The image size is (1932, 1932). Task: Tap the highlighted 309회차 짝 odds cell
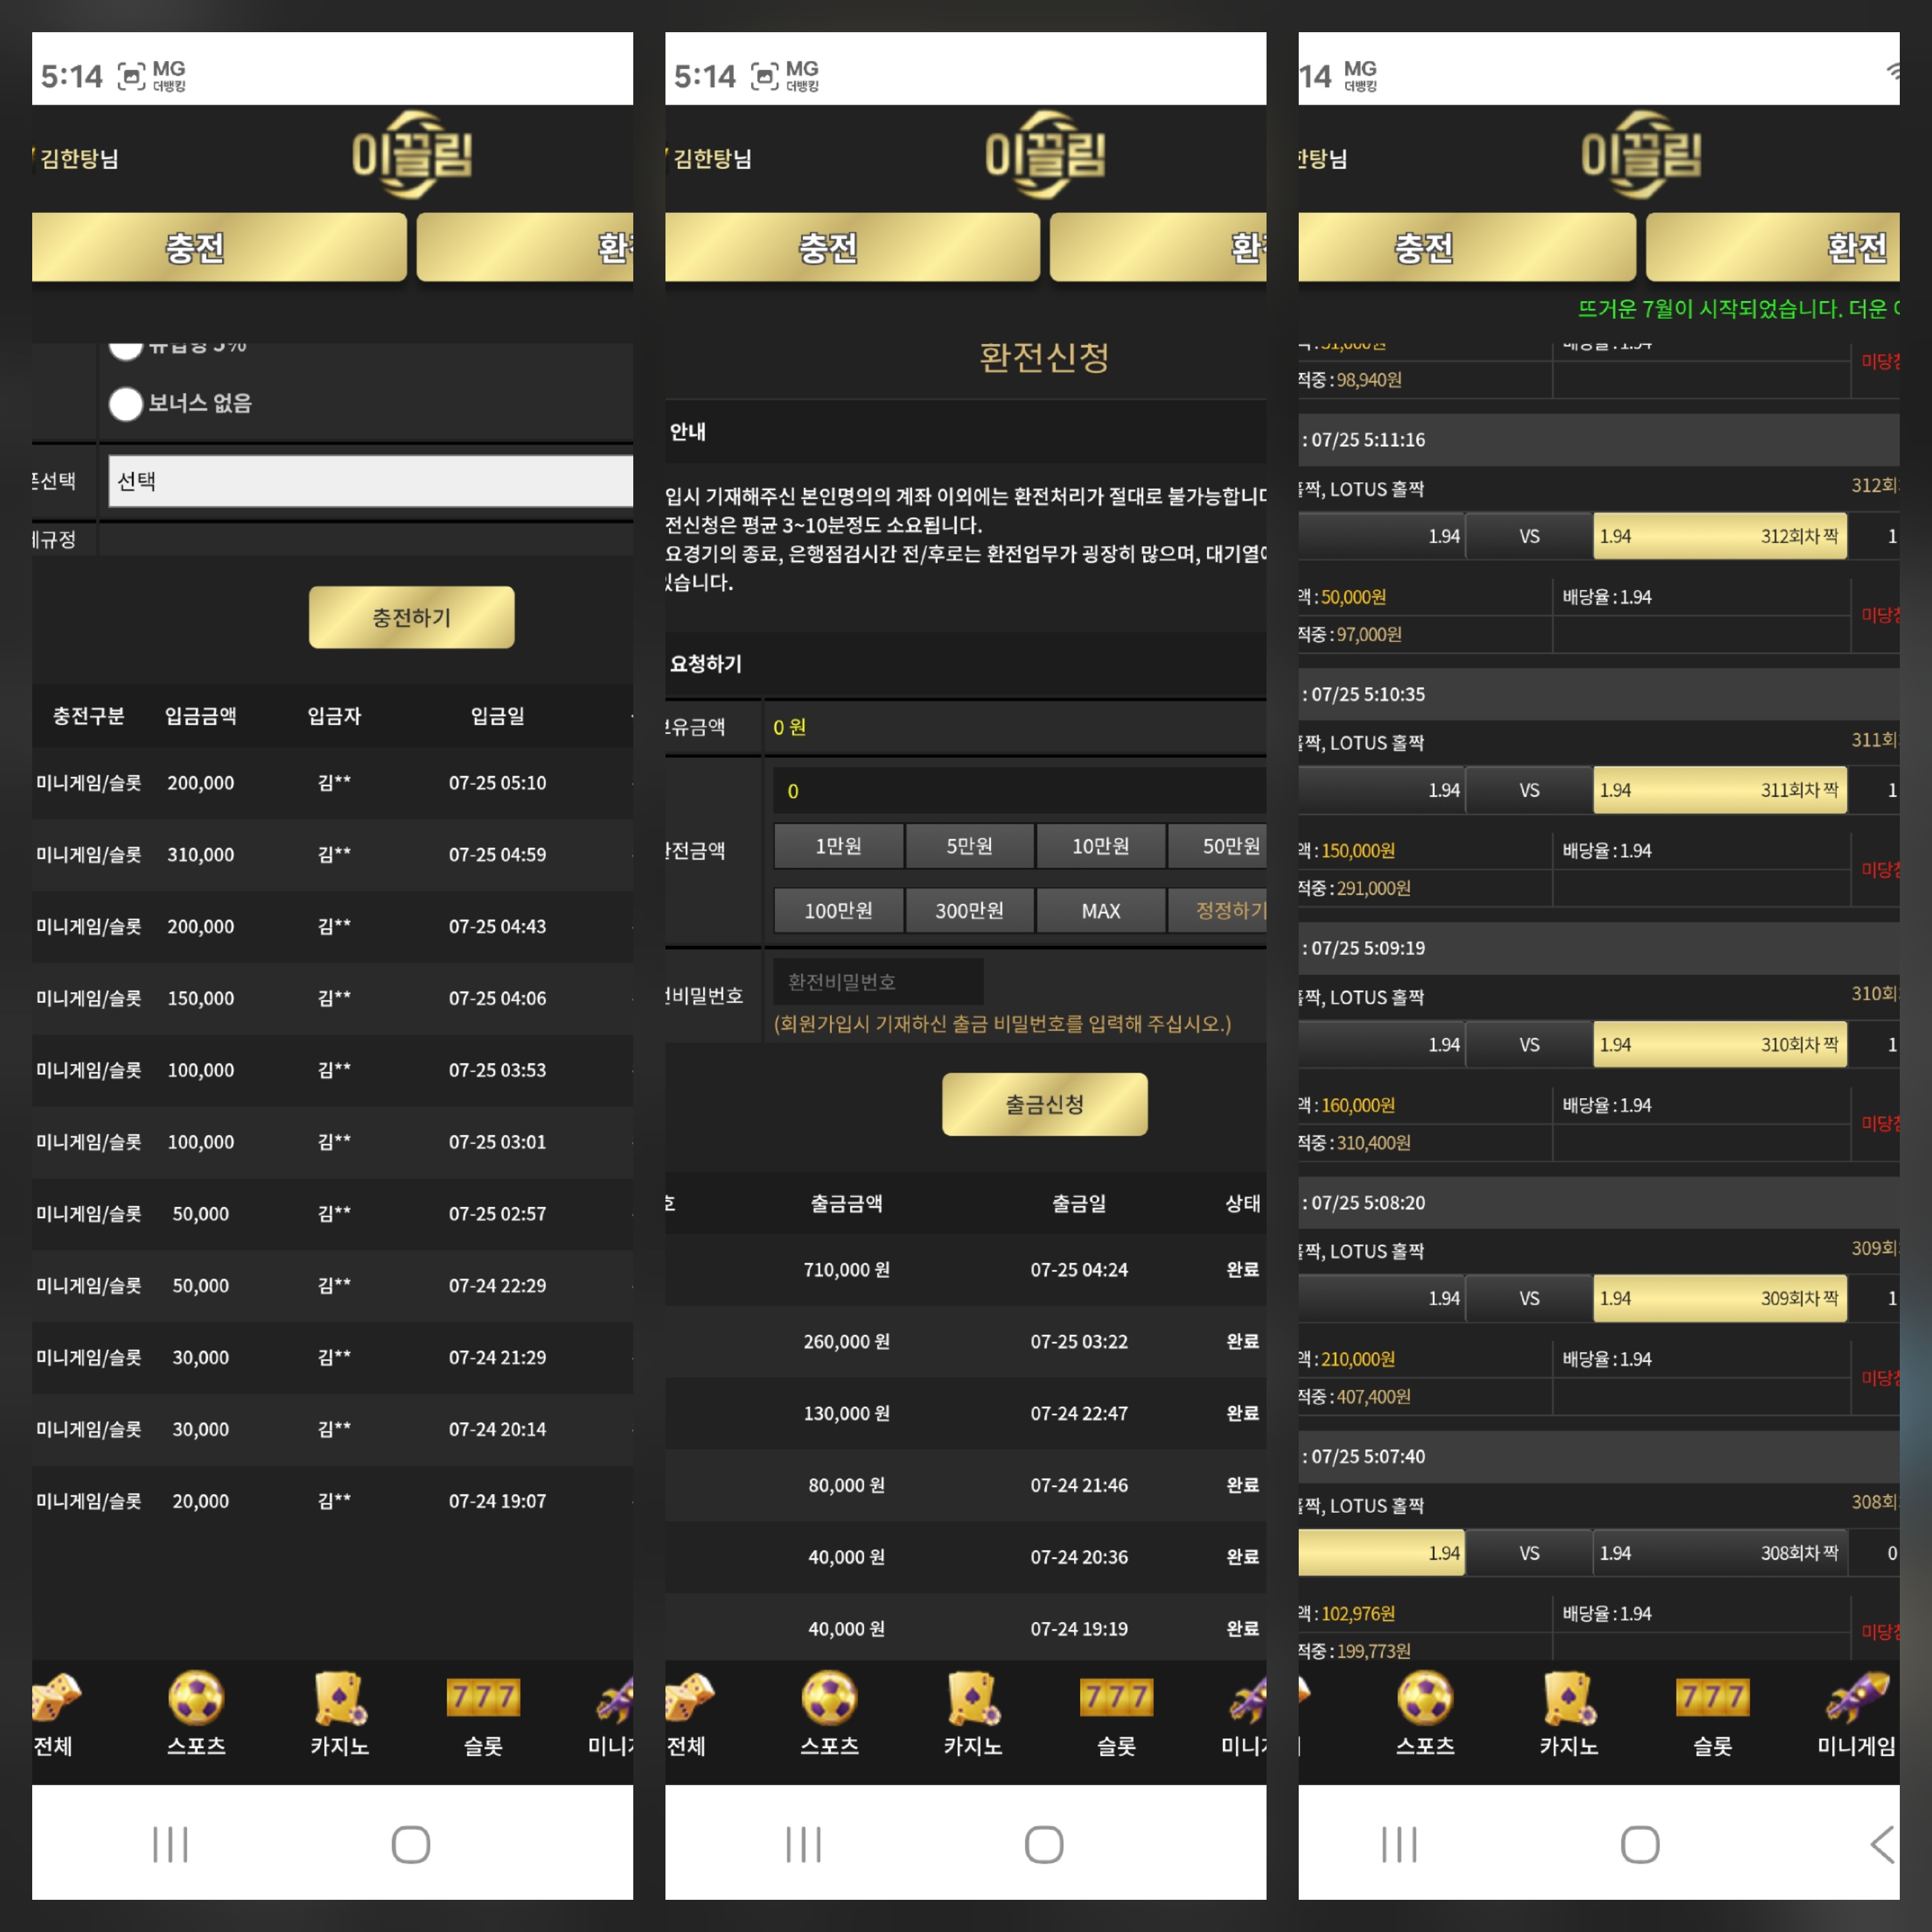point(1719,1298)
